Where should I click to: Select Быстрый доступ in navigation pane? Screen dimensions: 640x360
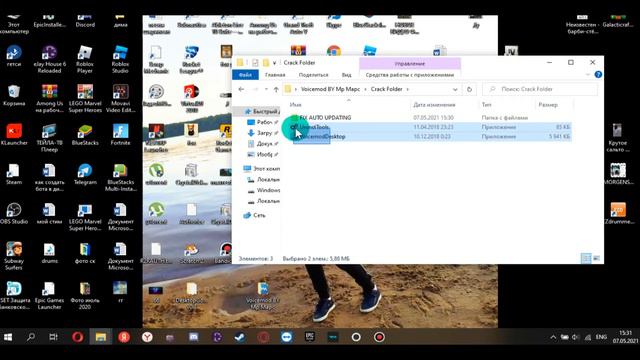coord(262,111)
